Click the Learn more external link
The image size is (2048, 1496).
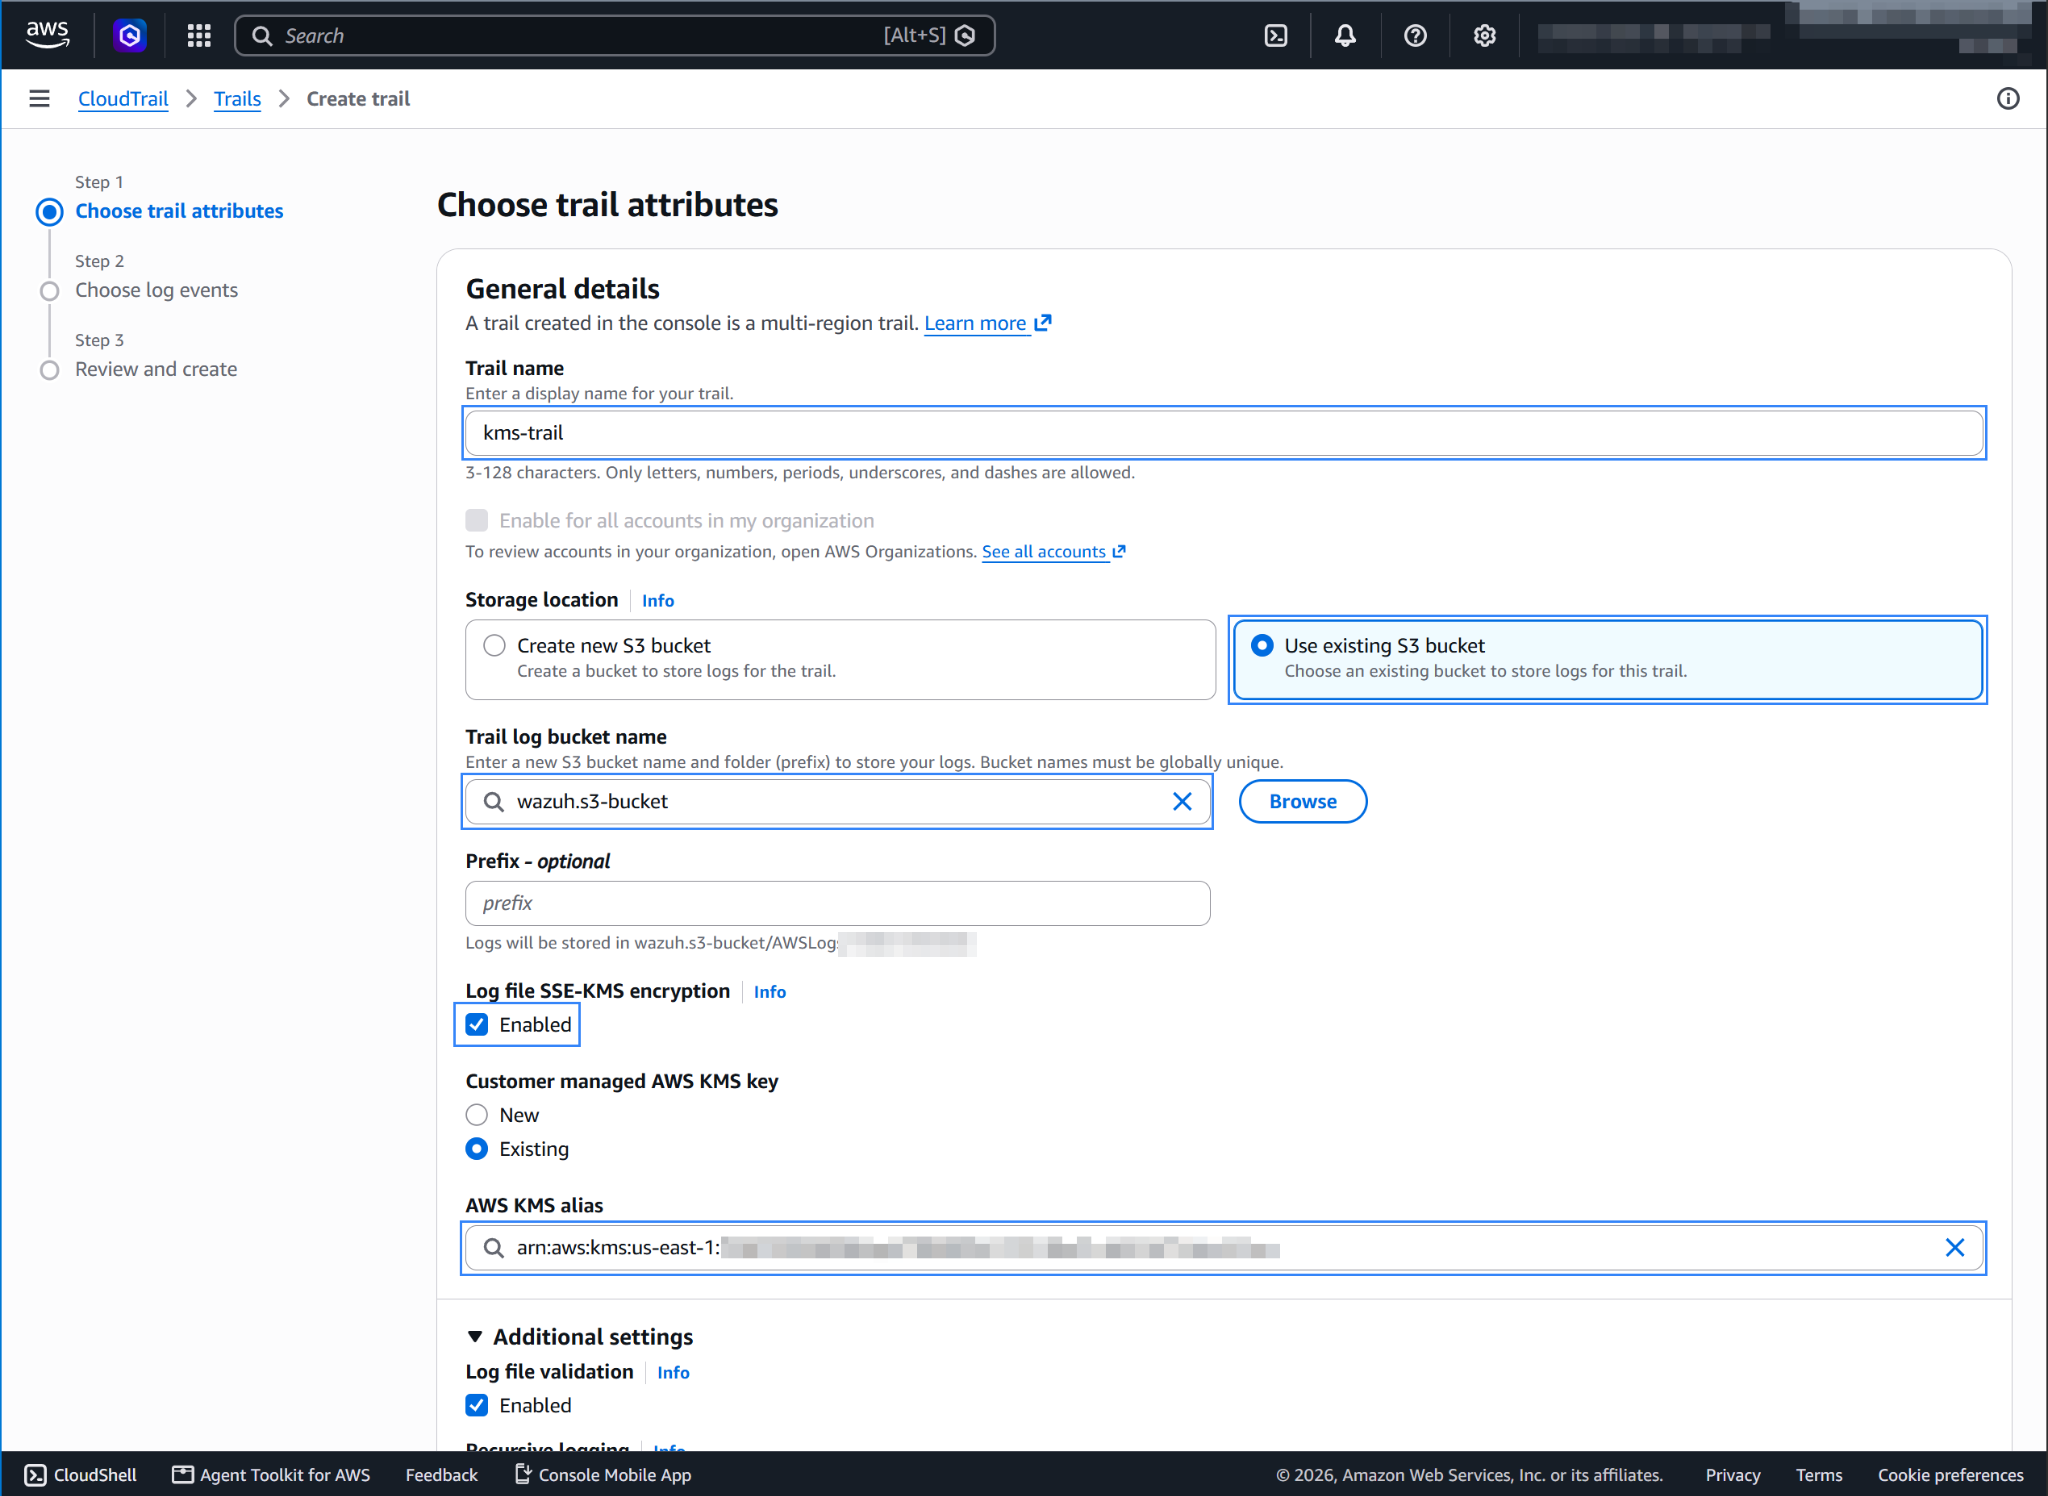click(987, 323)
